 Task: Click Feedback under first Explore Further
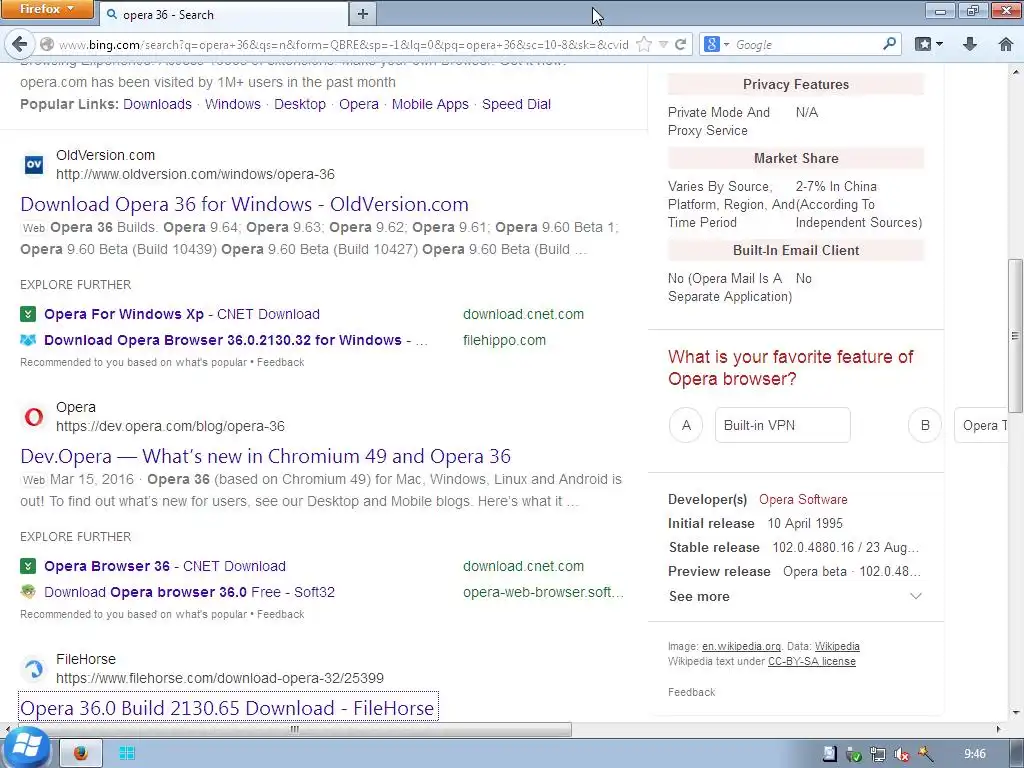[281, 362]
